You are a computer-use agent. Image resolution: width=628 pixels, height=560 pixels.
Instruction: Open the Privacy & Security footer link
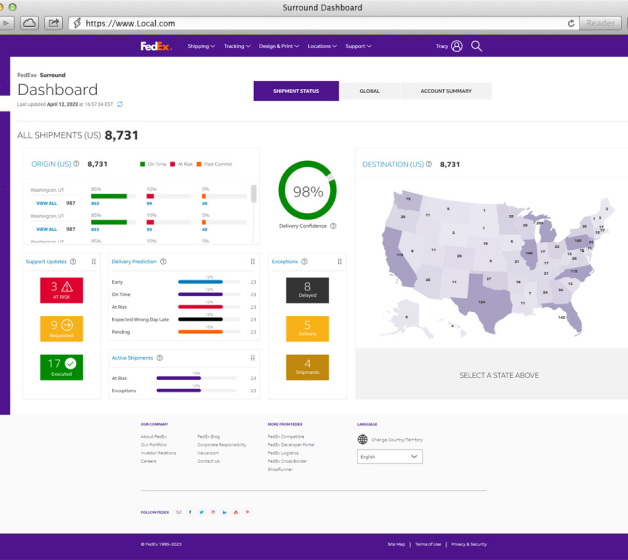pos(469,544)
